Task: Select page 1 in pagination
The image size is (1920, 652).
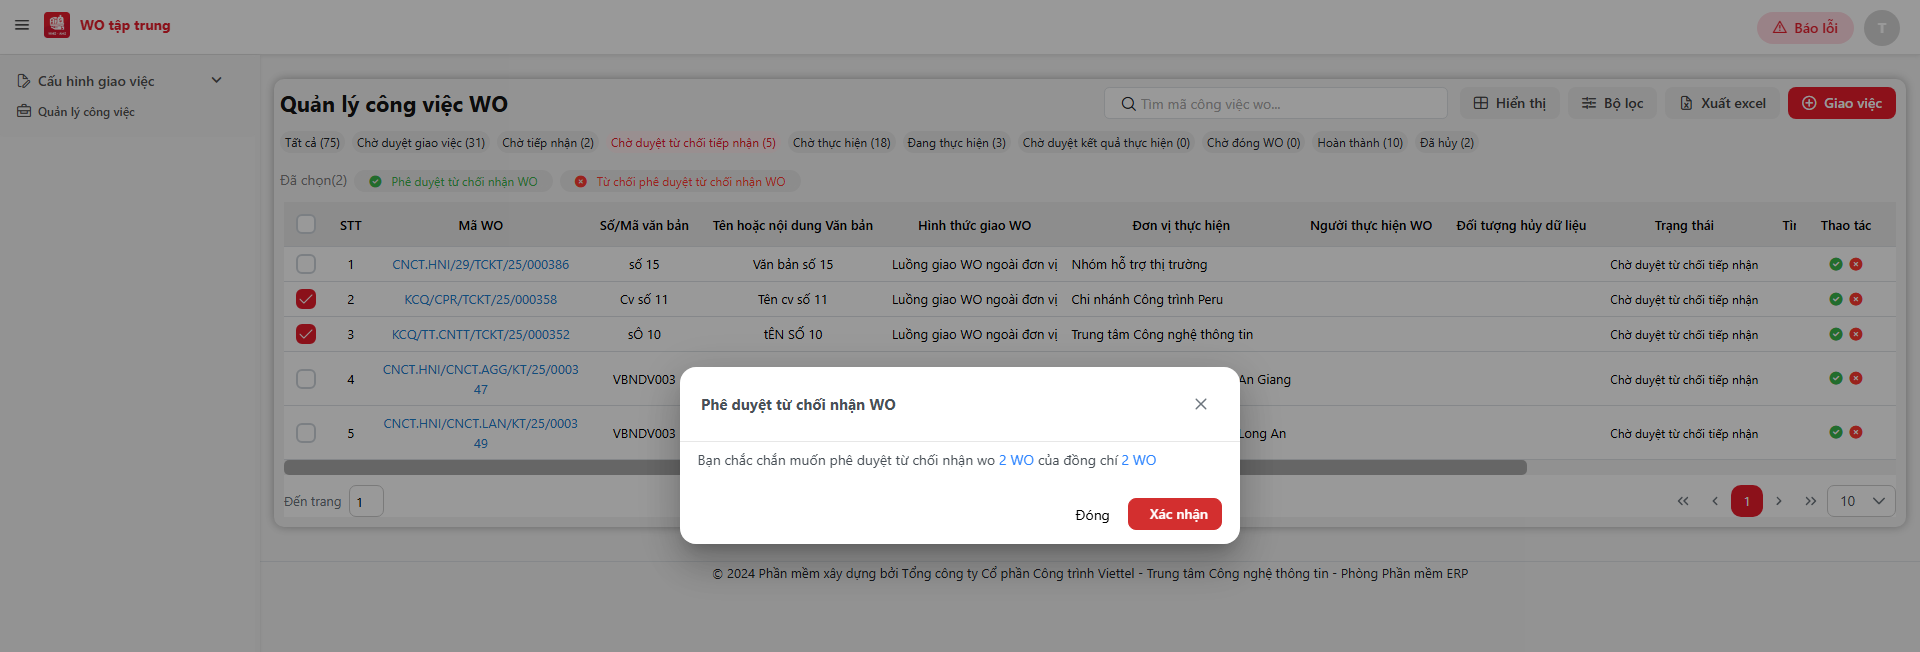Action: coord(1747,501)
